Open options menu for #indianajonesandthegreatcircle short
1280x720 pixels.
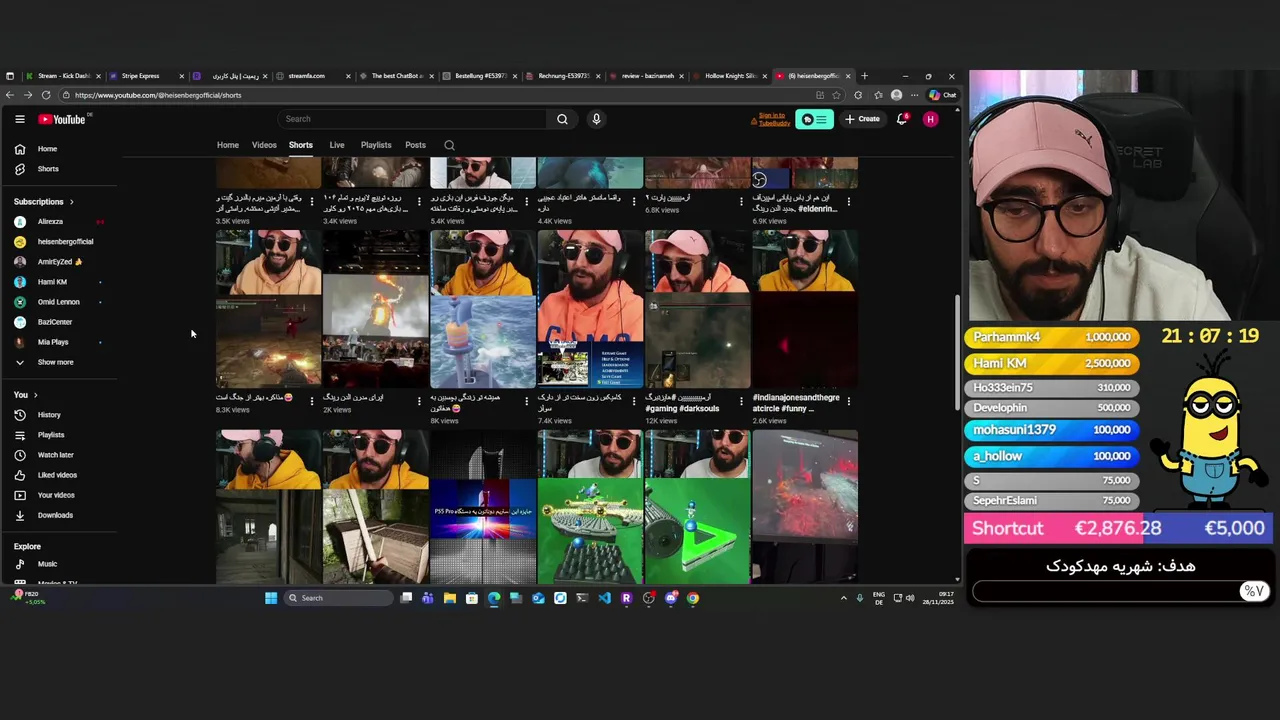click(849, 402)
